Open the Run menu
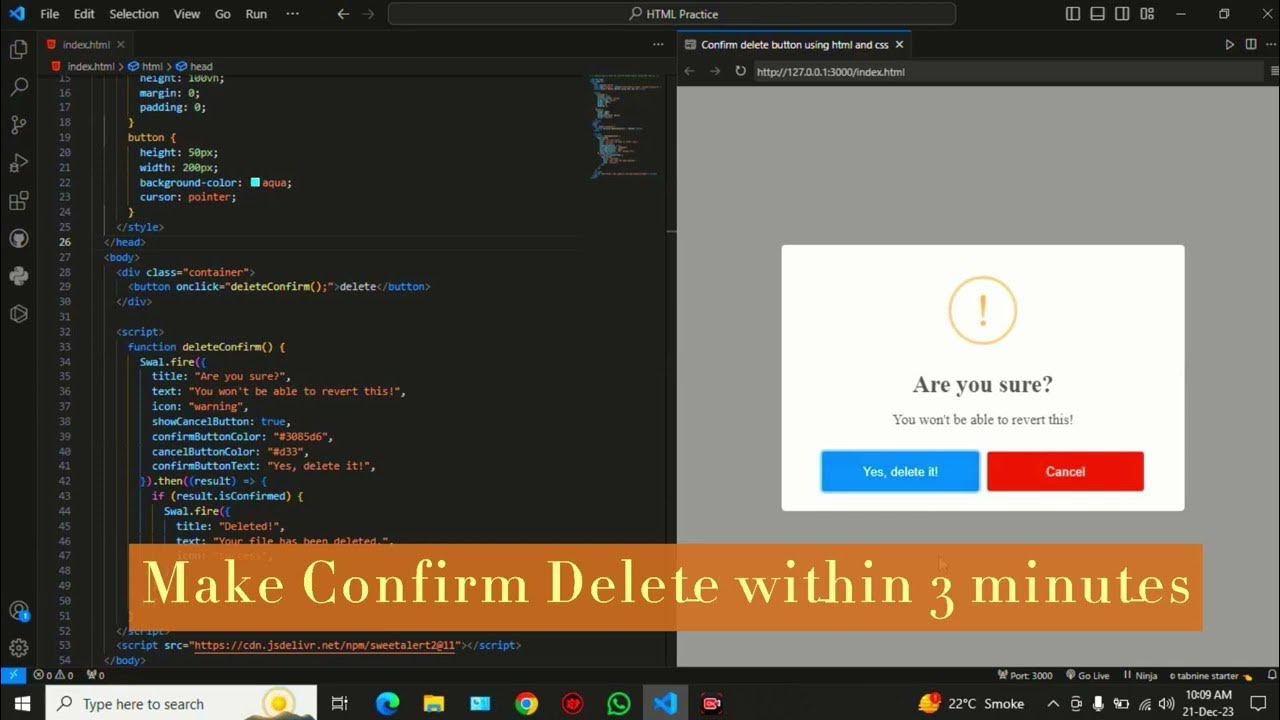The height and width of the screenshot is (720, 1280). point(256,14)
